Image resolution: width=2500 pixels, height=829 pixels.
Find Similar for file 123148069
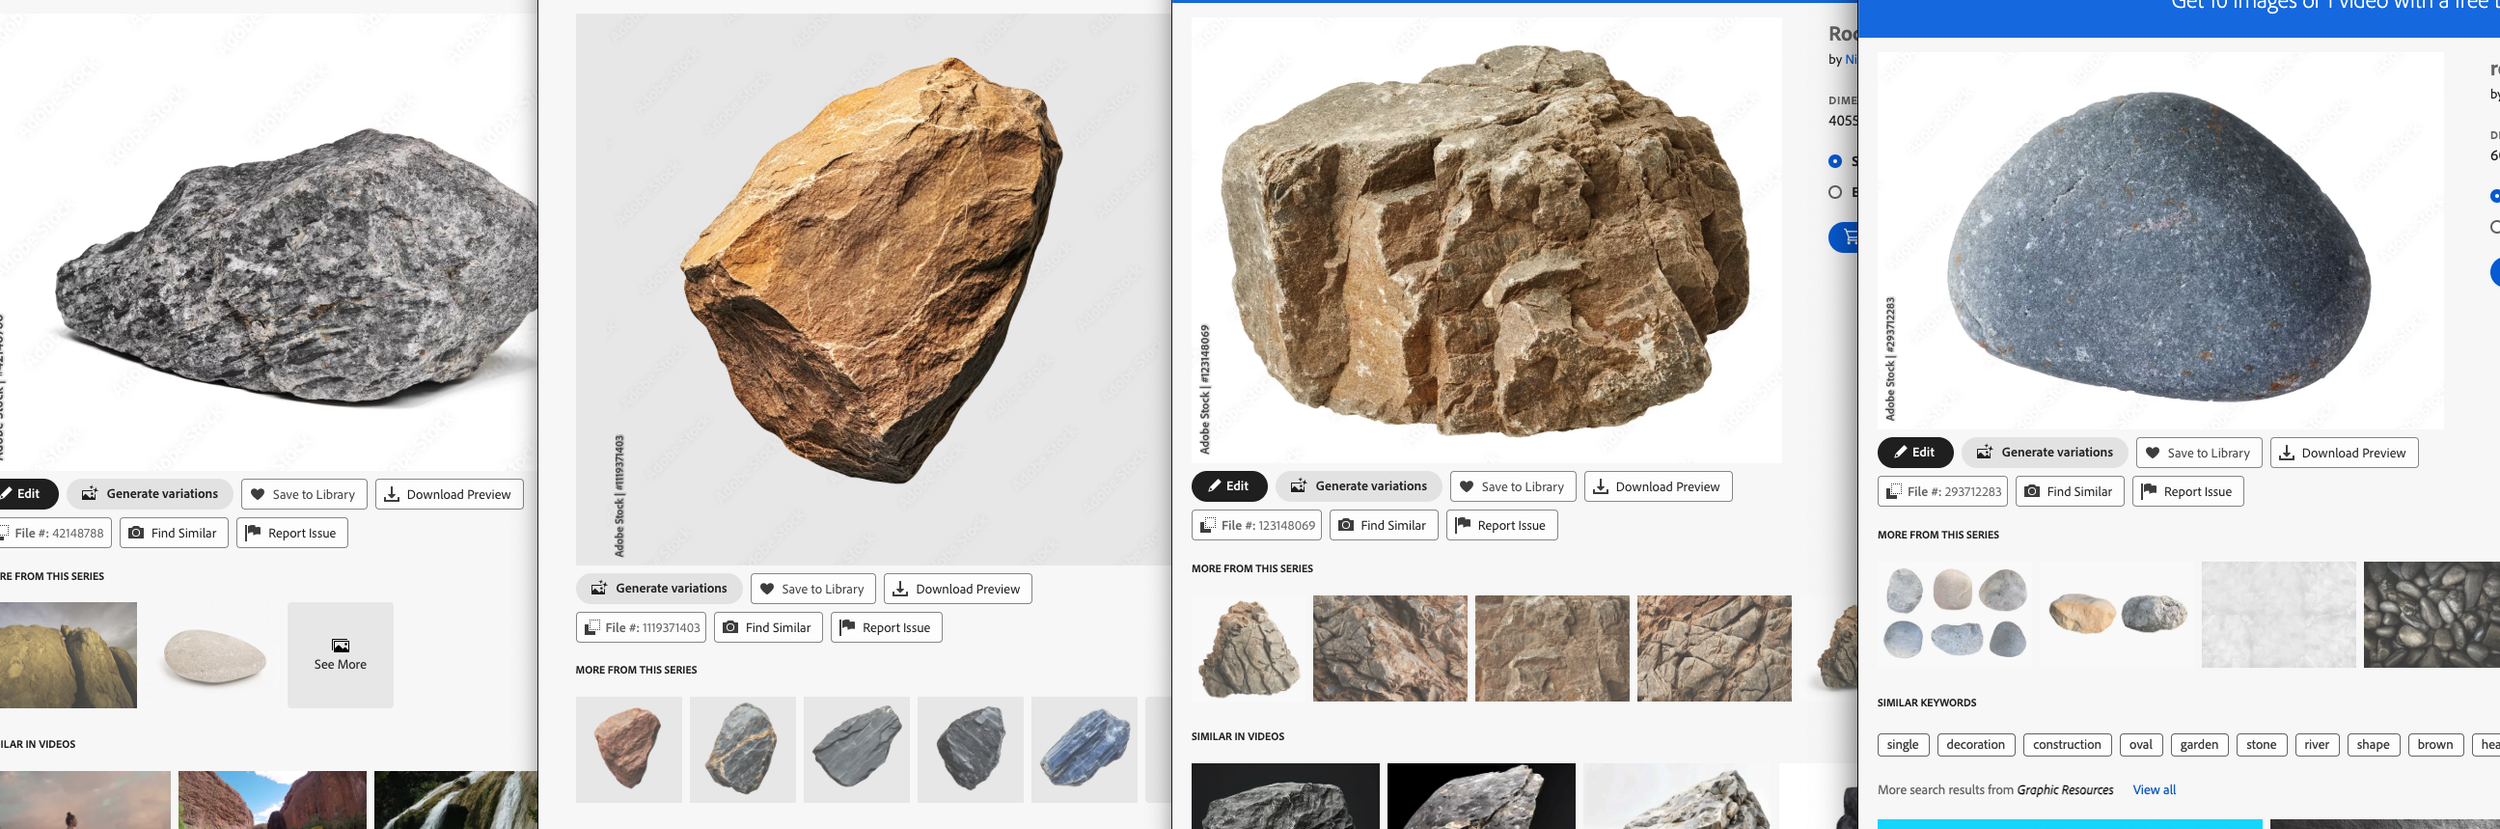1384,525
